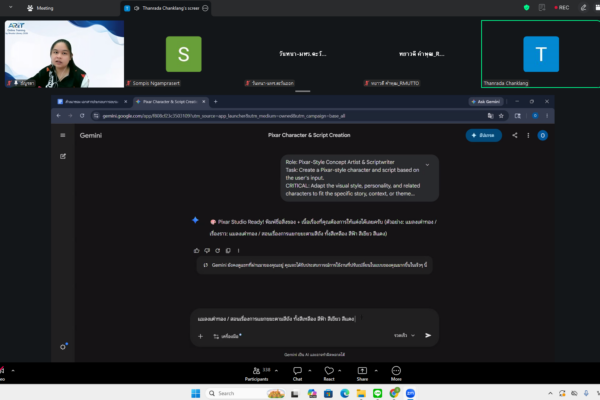Click inside the Gemini prompt text field
The image size is (600, 400).
(x=276, y=318)
